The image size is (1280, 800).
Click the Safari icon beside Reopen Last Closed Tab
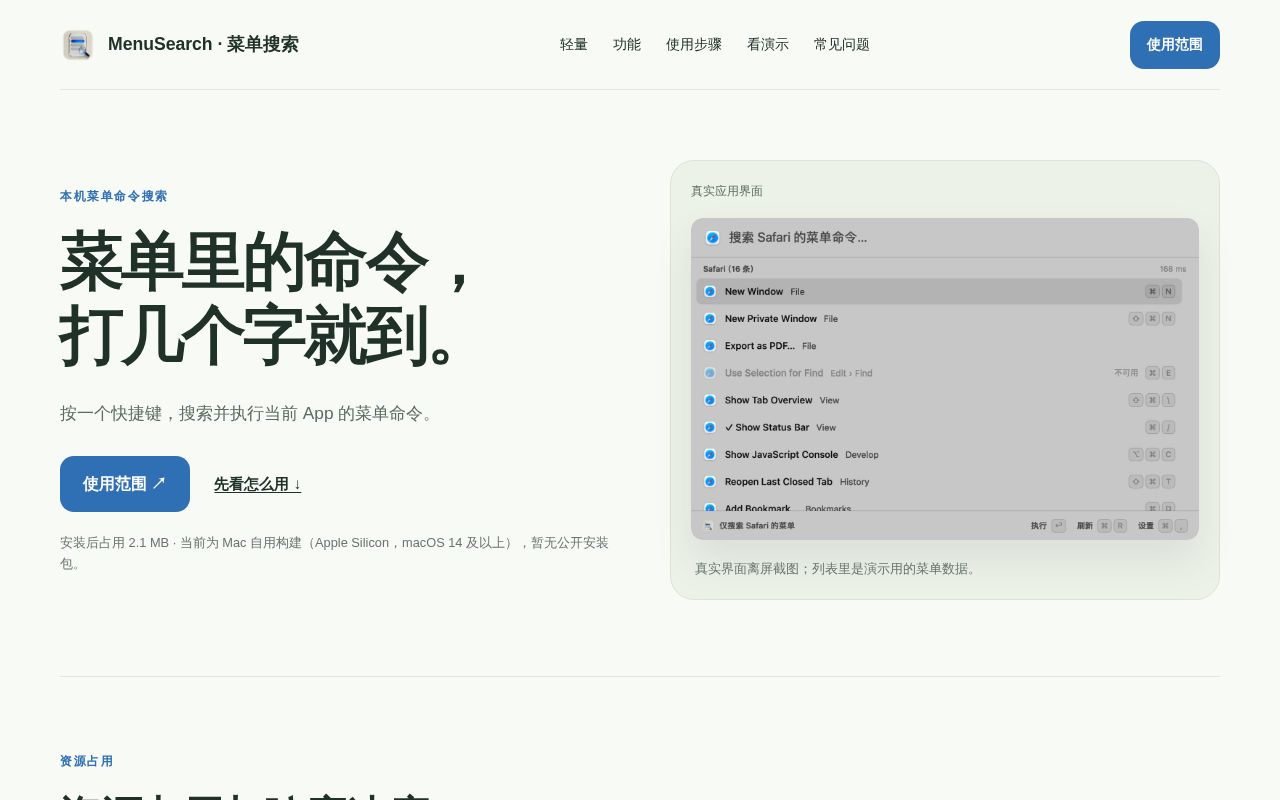(710, 481)
